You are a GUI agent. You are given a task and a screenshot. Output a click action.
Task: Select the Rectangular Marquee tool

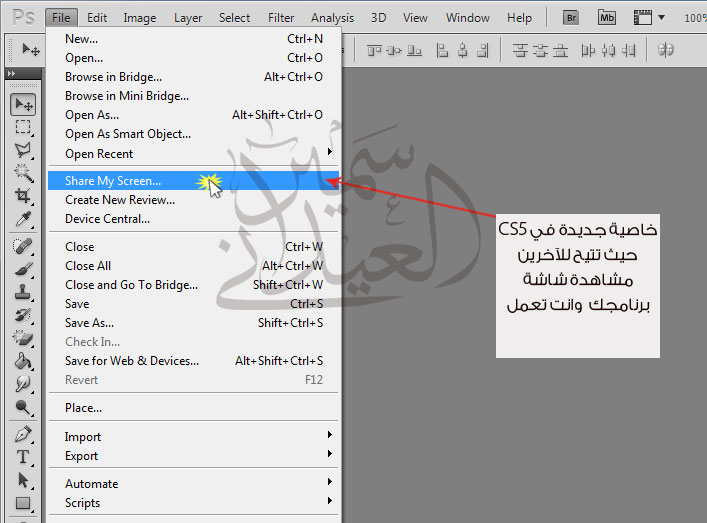23,128
